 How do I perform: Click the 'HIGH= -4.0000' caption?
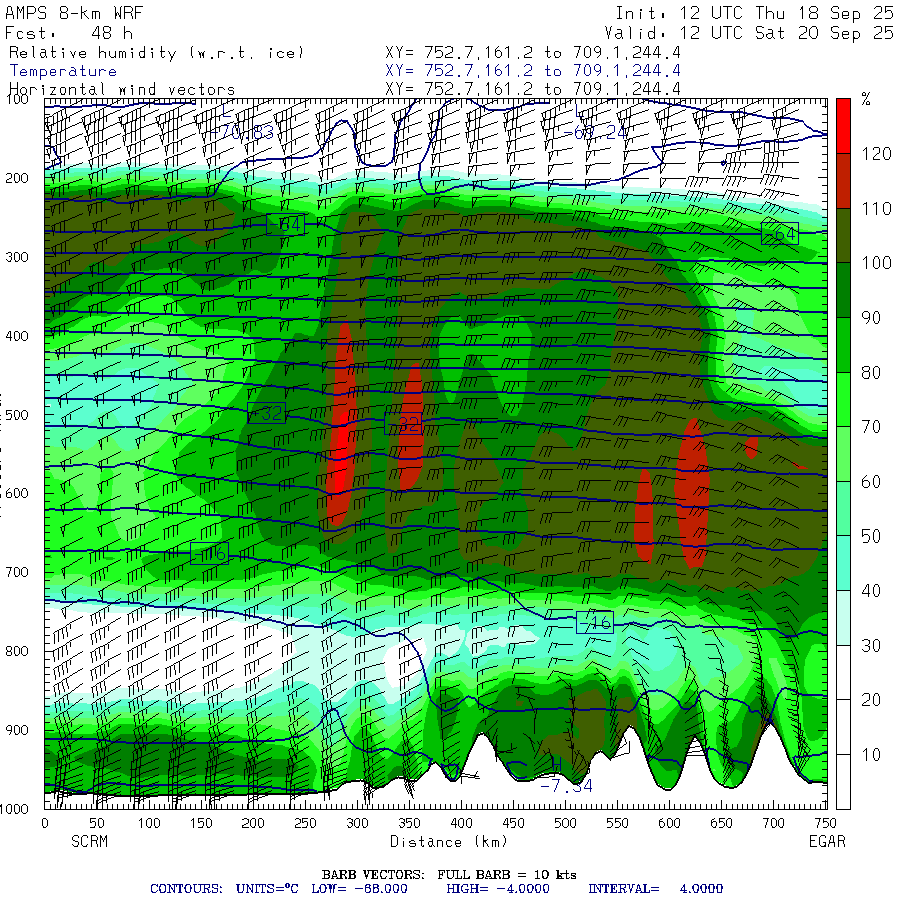498,889
